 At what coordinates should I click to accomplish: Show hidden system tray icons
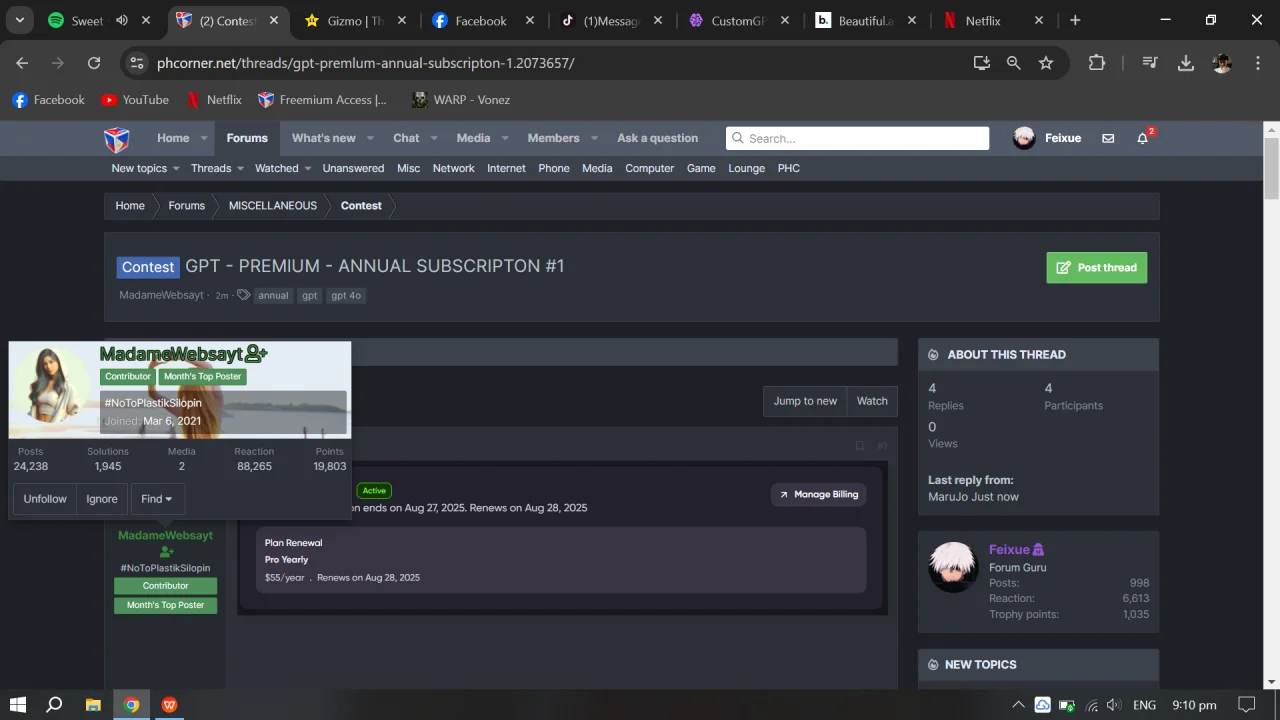[1018, 704]
